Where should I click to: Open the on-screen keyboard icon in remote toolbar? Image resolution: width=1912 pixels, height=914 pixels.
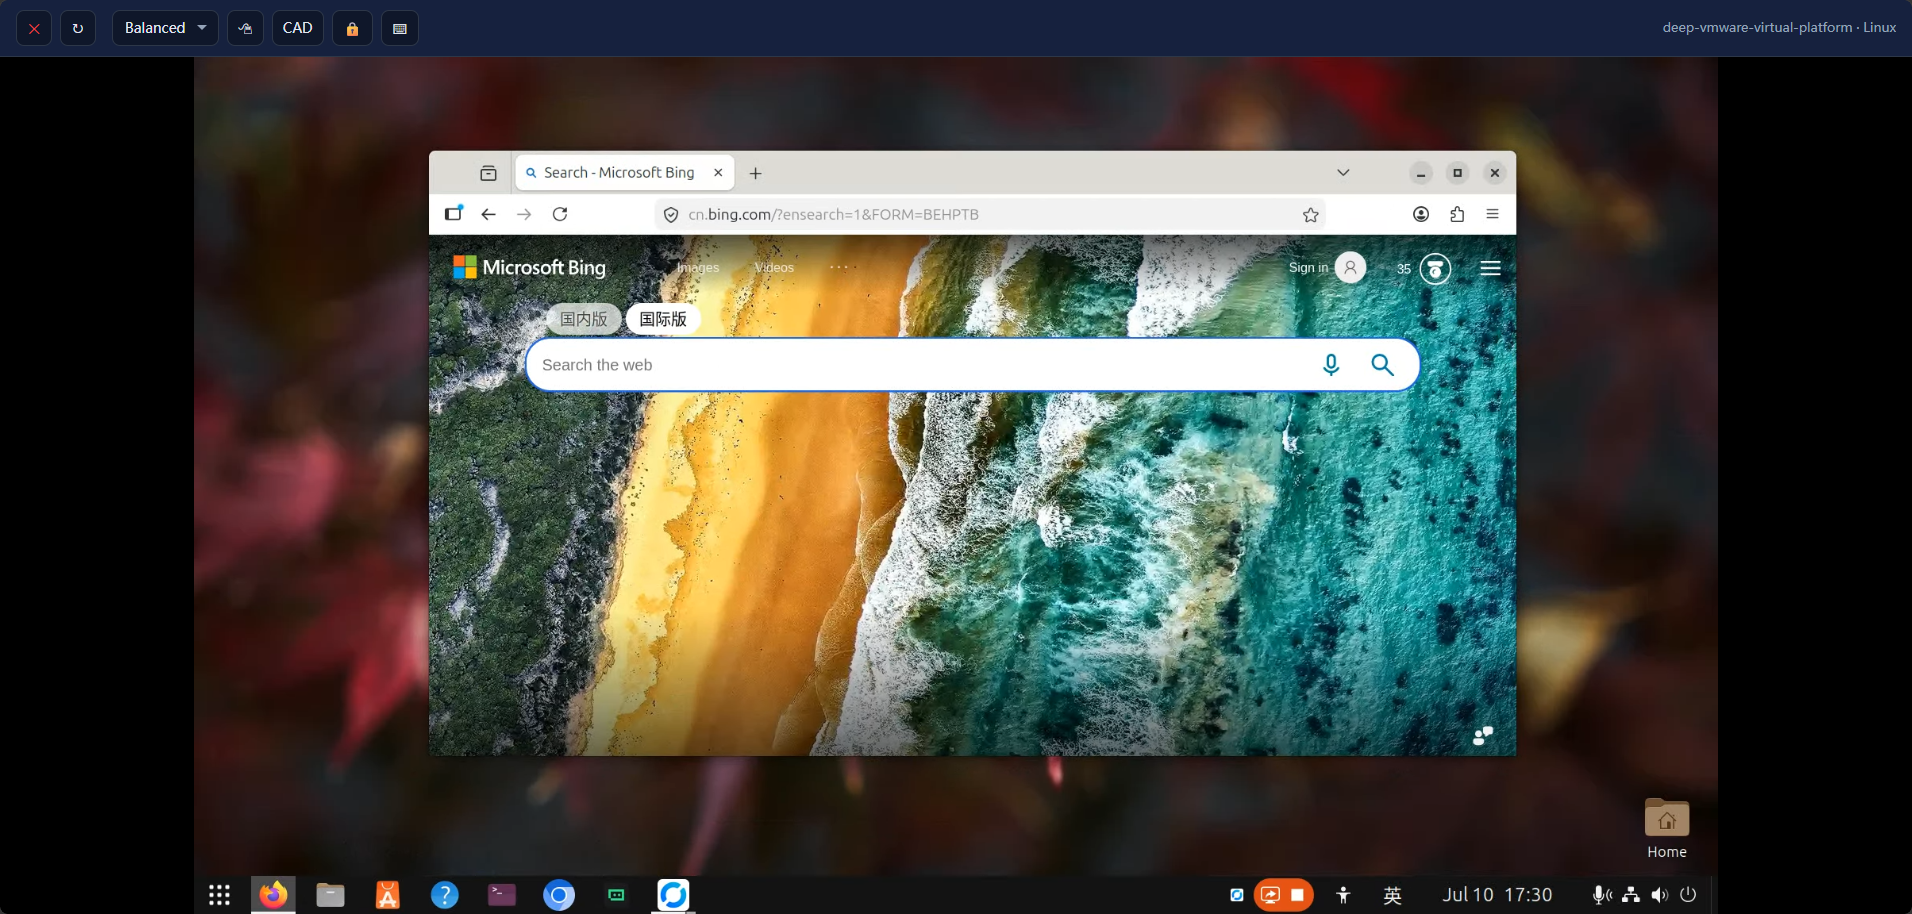[x=400, y=28]
